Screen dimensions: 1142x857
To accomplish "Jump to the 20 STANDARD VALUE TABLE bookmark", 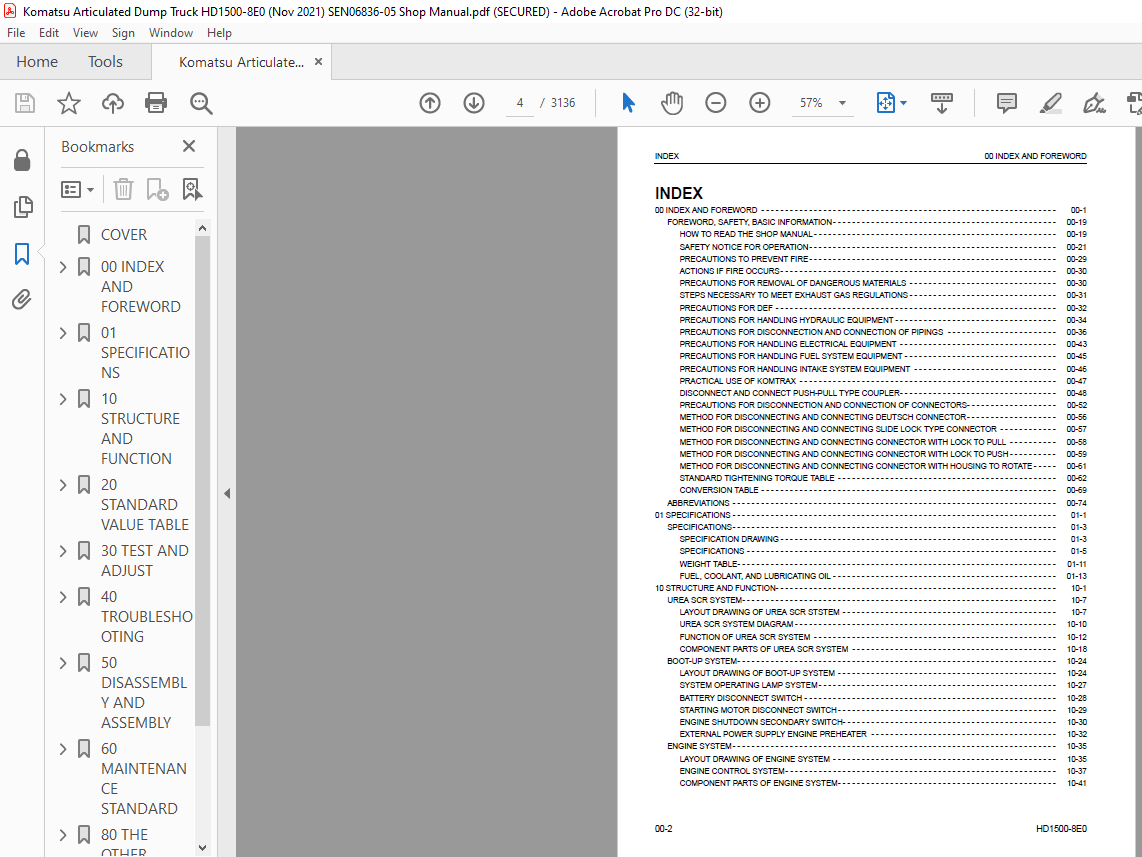I will pyautogui.click(x=144, y=505).
